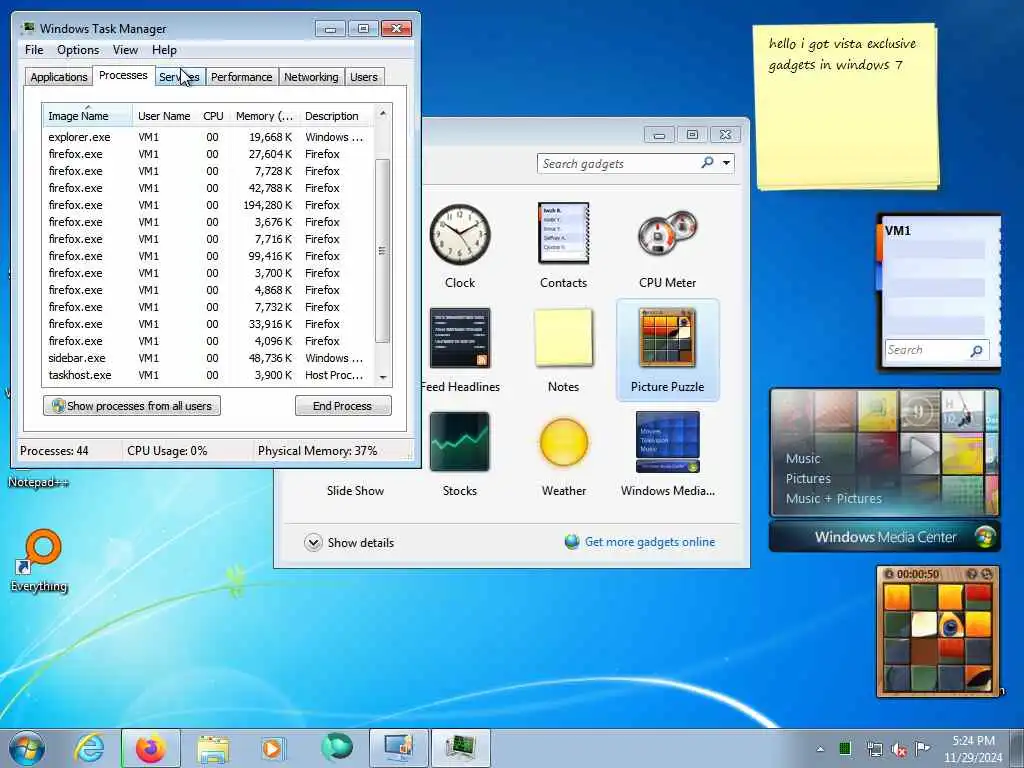Switch to the Applications tab
This screenshot has height=768, width=1024.
[59, 77]
